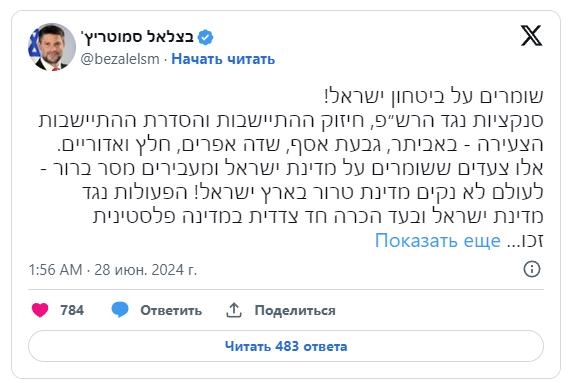This screenshot has height=383, width=571.
Task: Click the tweet's first line שומרים על ביטחון ישראל
Action: pyautogui.click(x=434, y=96)
